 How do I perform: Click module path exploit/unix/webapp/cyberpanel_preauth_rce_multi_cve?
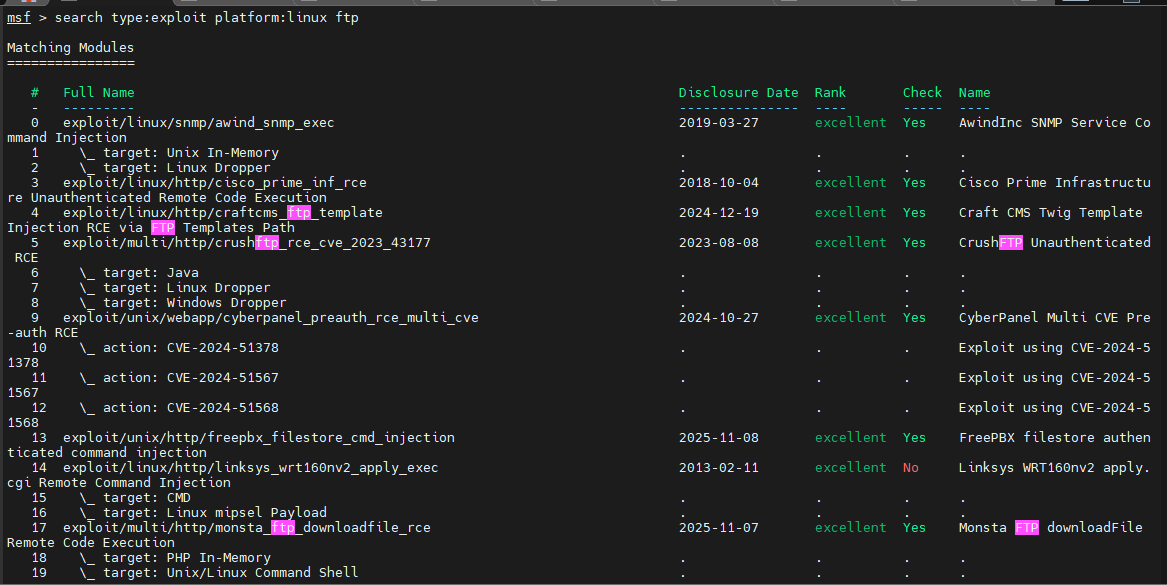271,318
